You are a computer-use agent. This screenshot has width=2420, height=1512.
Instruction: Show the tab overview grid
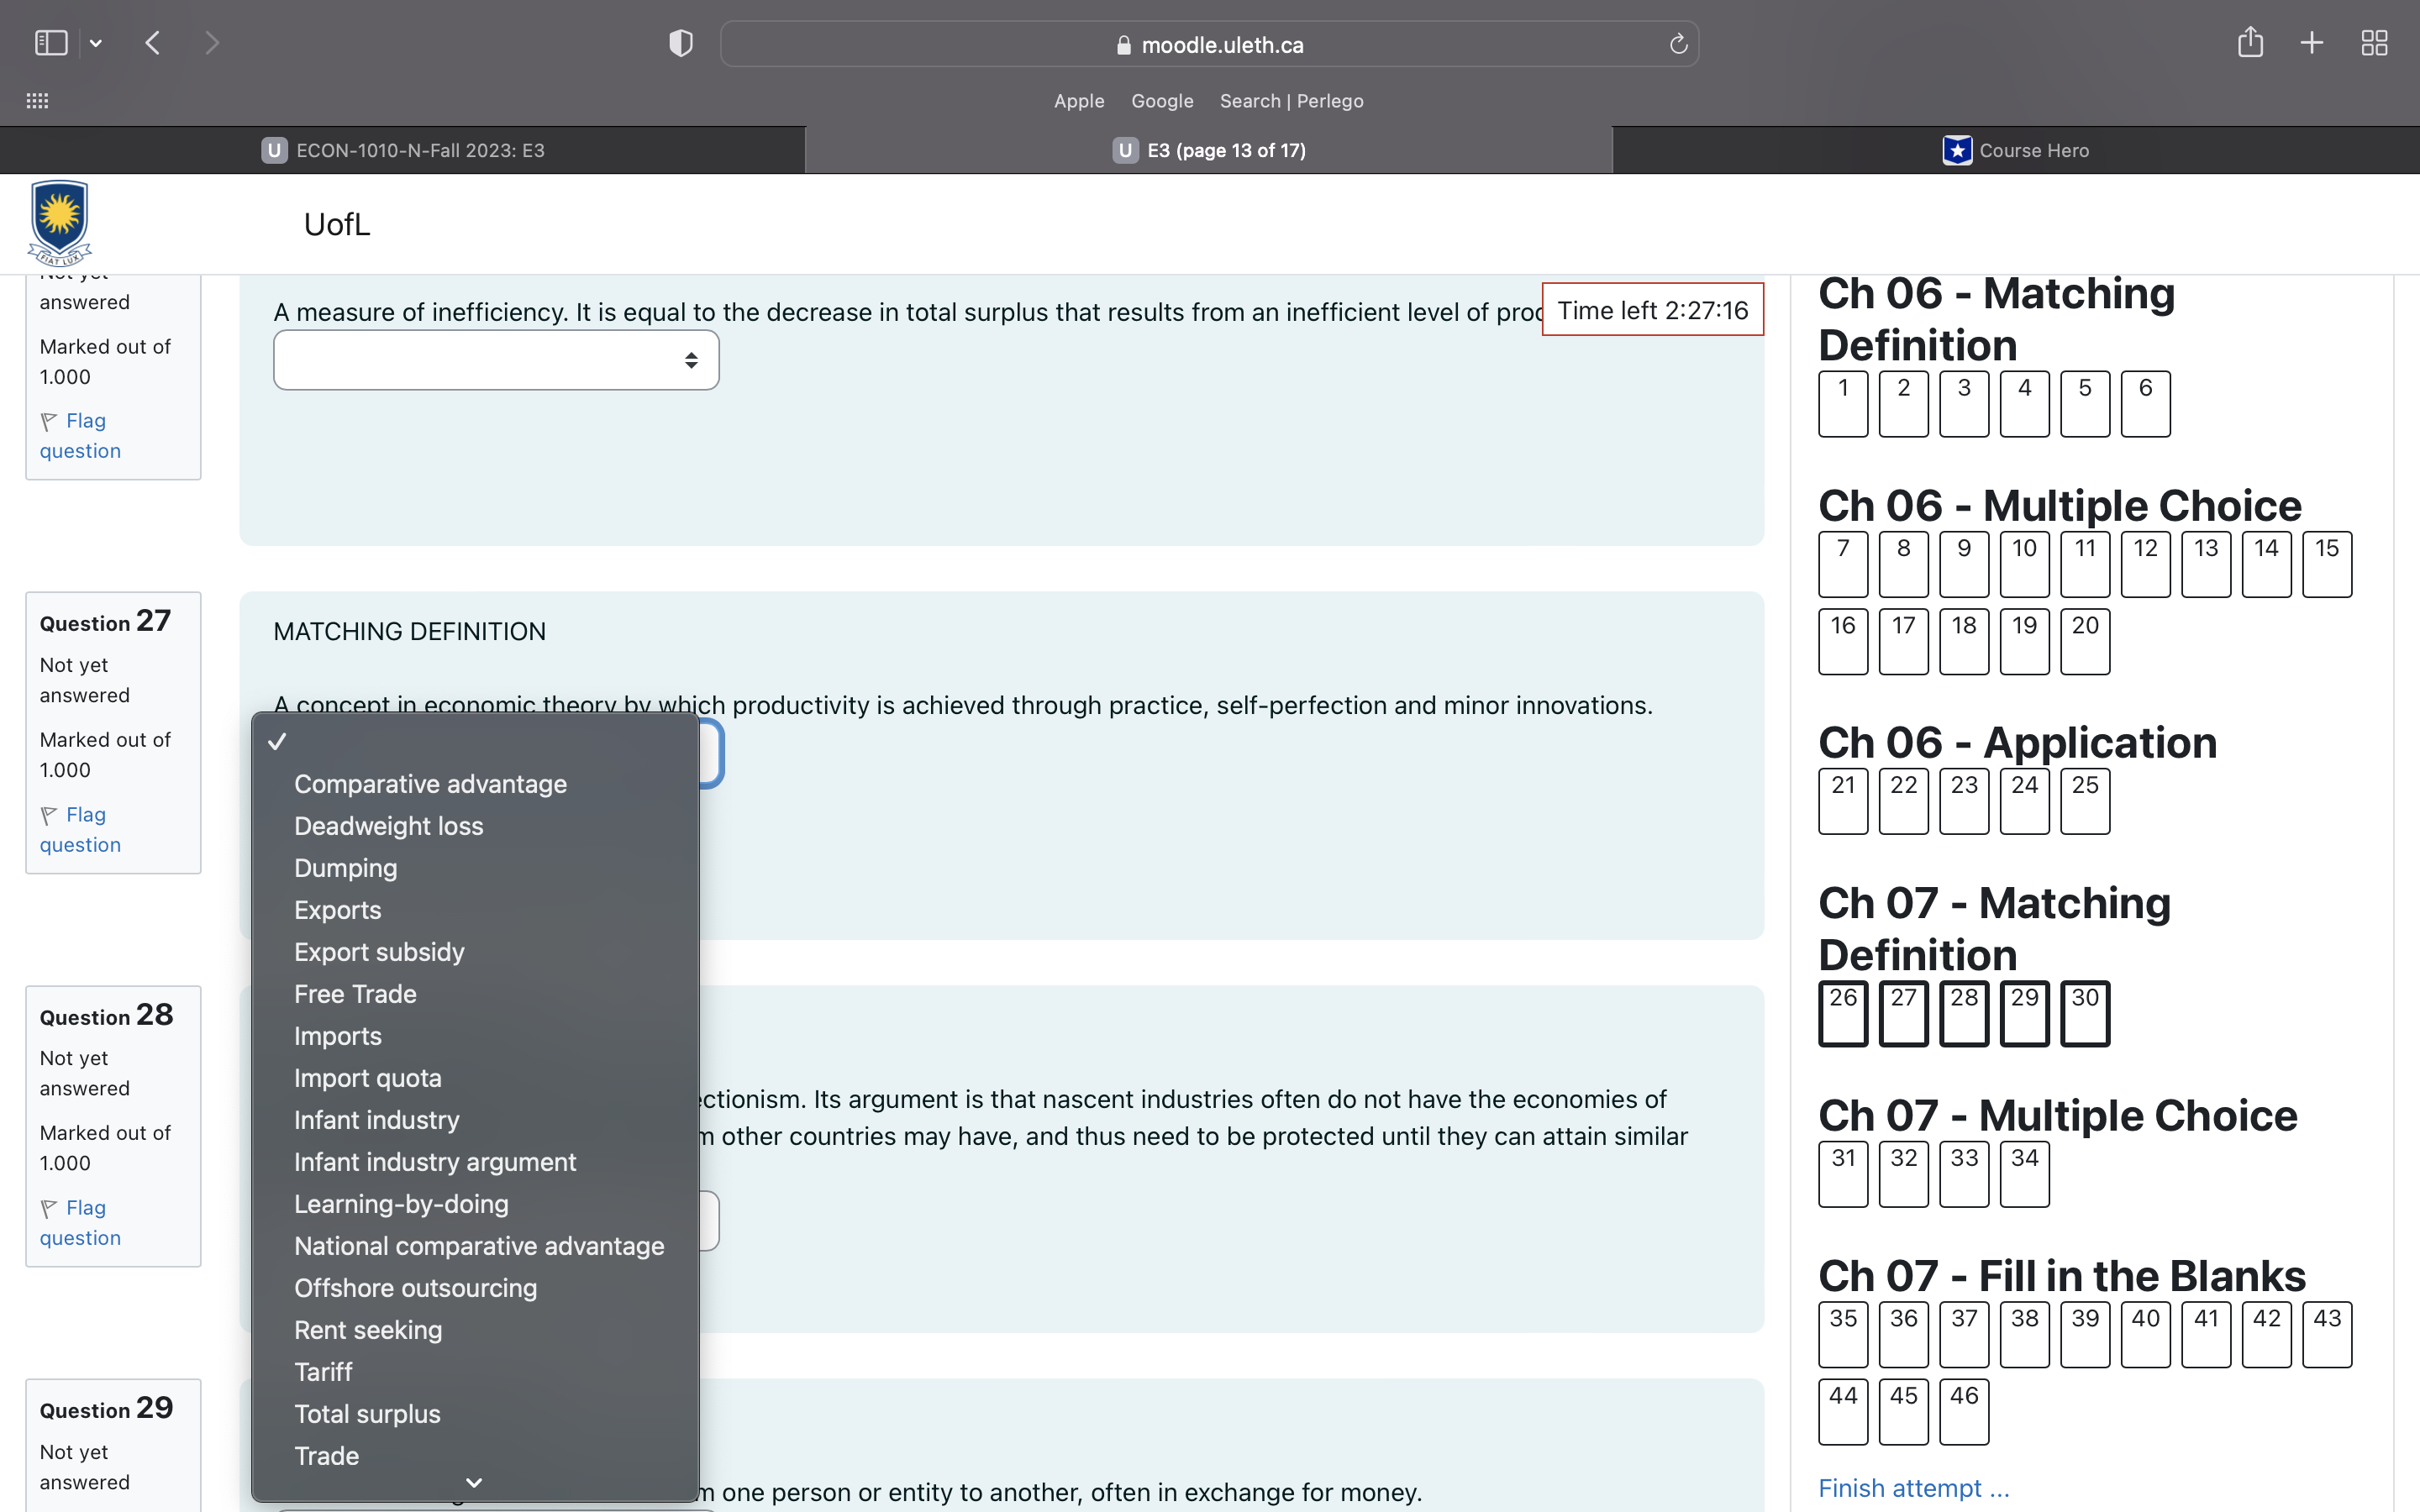pos(2375,42)
